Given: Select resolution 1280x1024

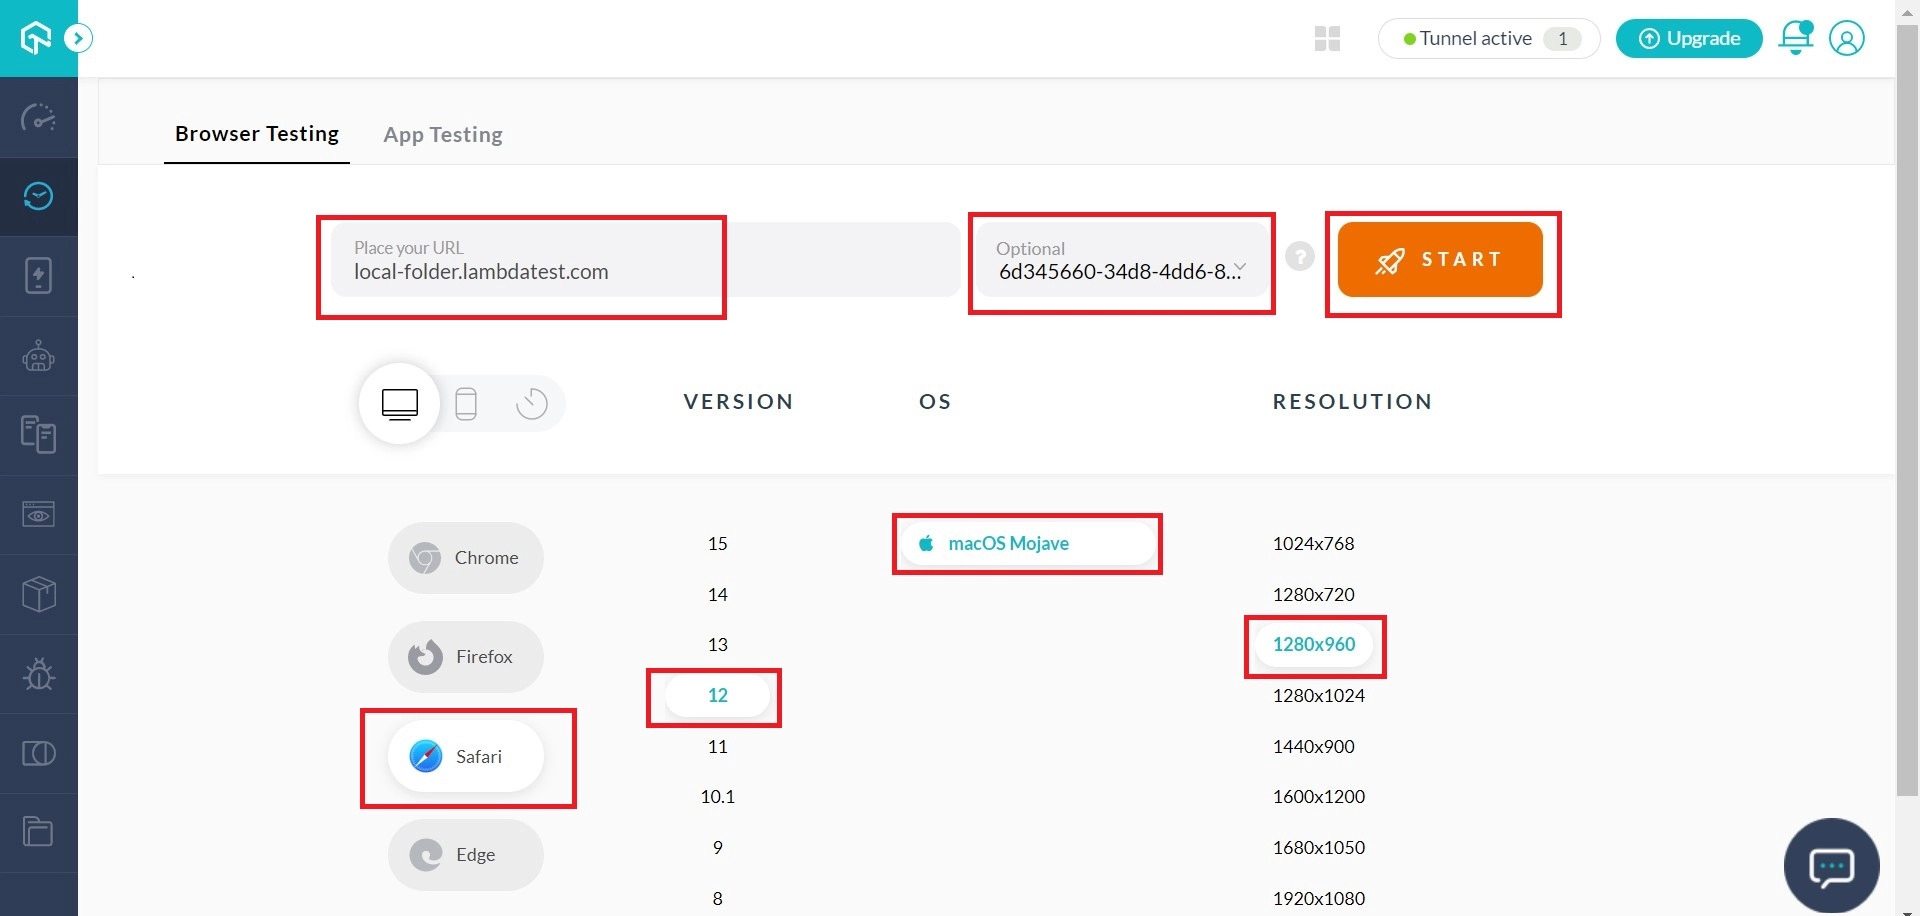Looking at the screenshot, I should click(1318, 696).
